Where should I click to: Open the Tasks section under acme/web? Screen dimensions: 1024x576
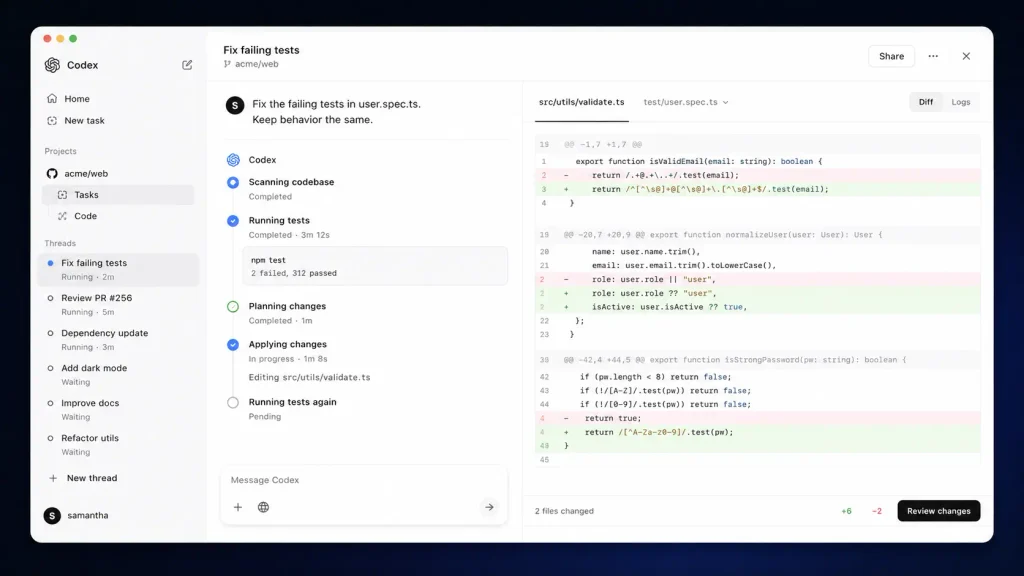118,195
